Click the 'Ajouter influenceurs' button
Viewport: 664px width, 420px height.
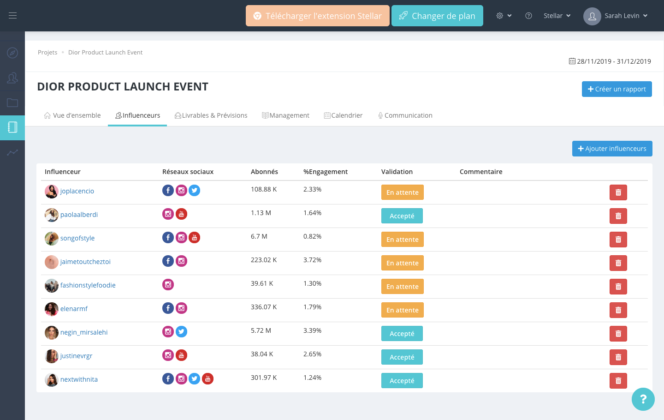click(612, 149)
